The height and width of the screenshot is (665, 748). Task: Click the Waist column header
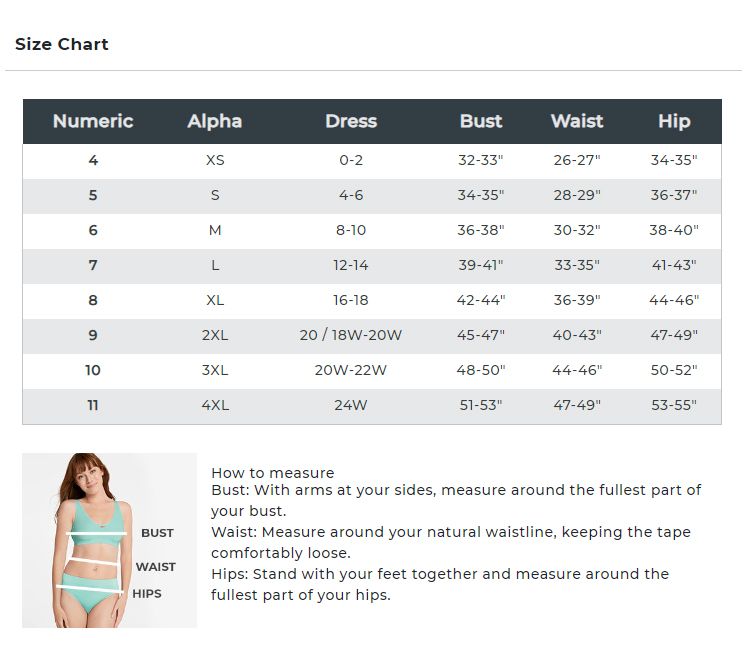pyautogui.click(x=577, y=121)
